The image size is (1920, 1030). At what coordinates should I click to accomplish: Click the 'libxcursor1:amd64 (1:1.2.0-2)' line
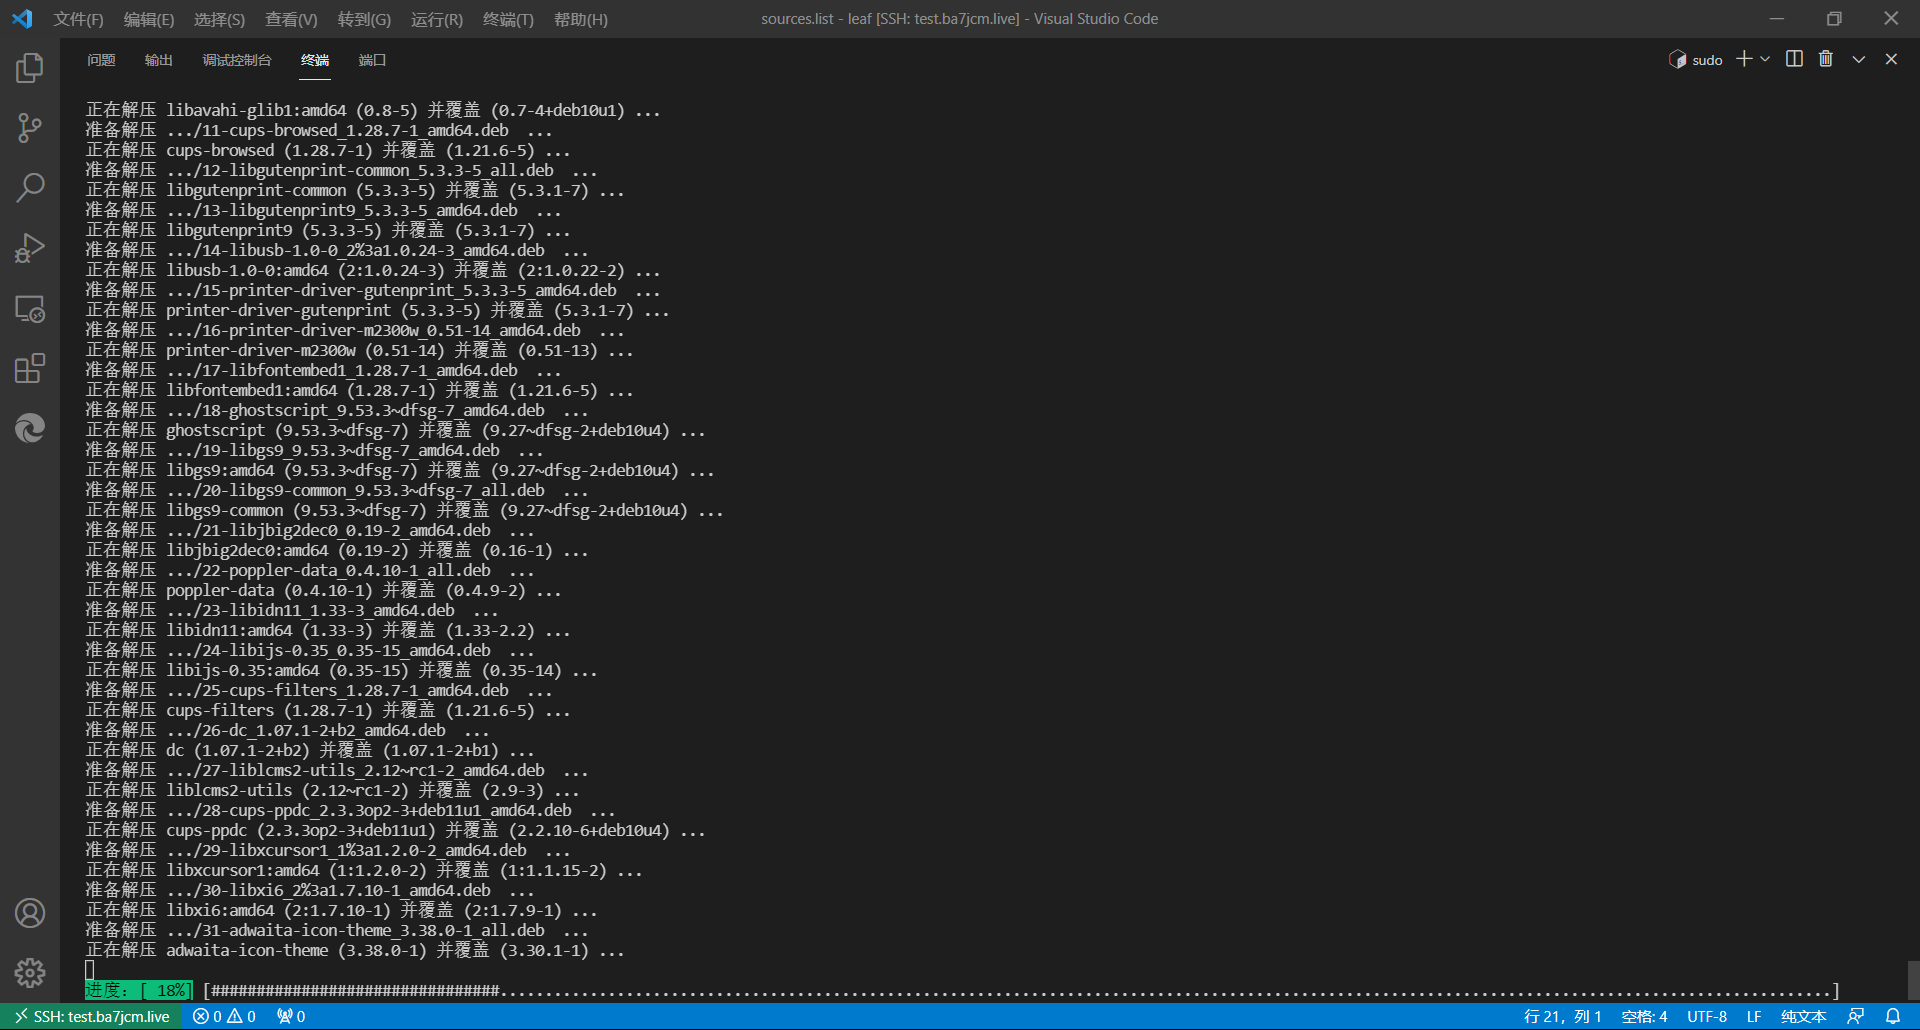pos(364,870)
